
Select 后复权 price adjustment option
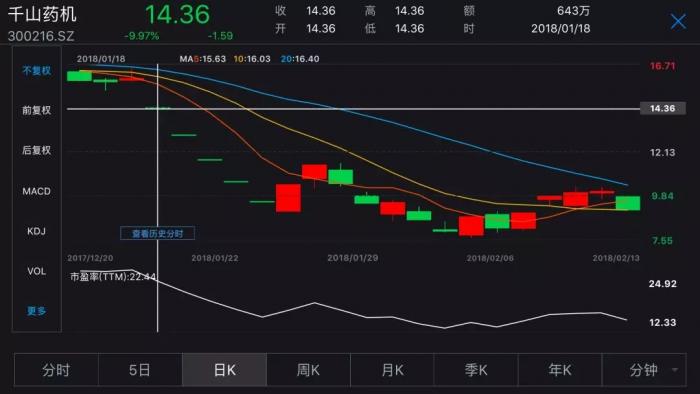pyautogui.click(x=37, y=150)
